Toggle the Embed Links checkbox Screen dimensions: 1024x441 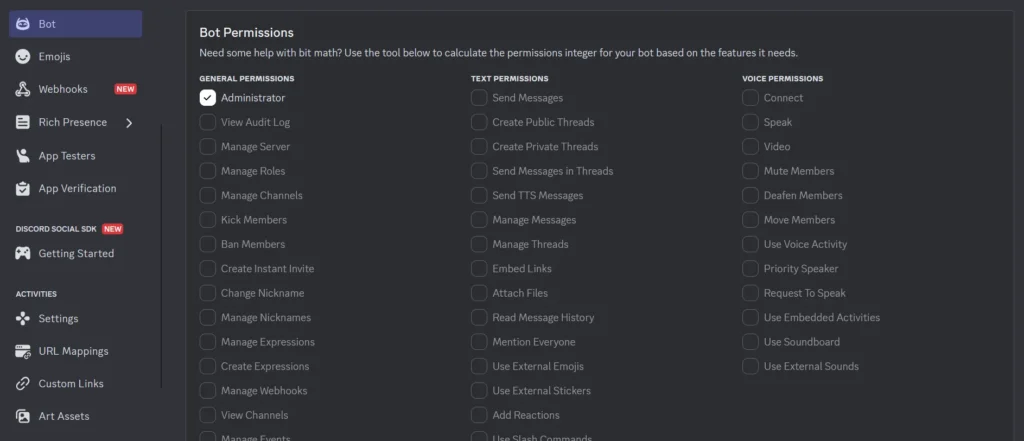pos(479,269)
